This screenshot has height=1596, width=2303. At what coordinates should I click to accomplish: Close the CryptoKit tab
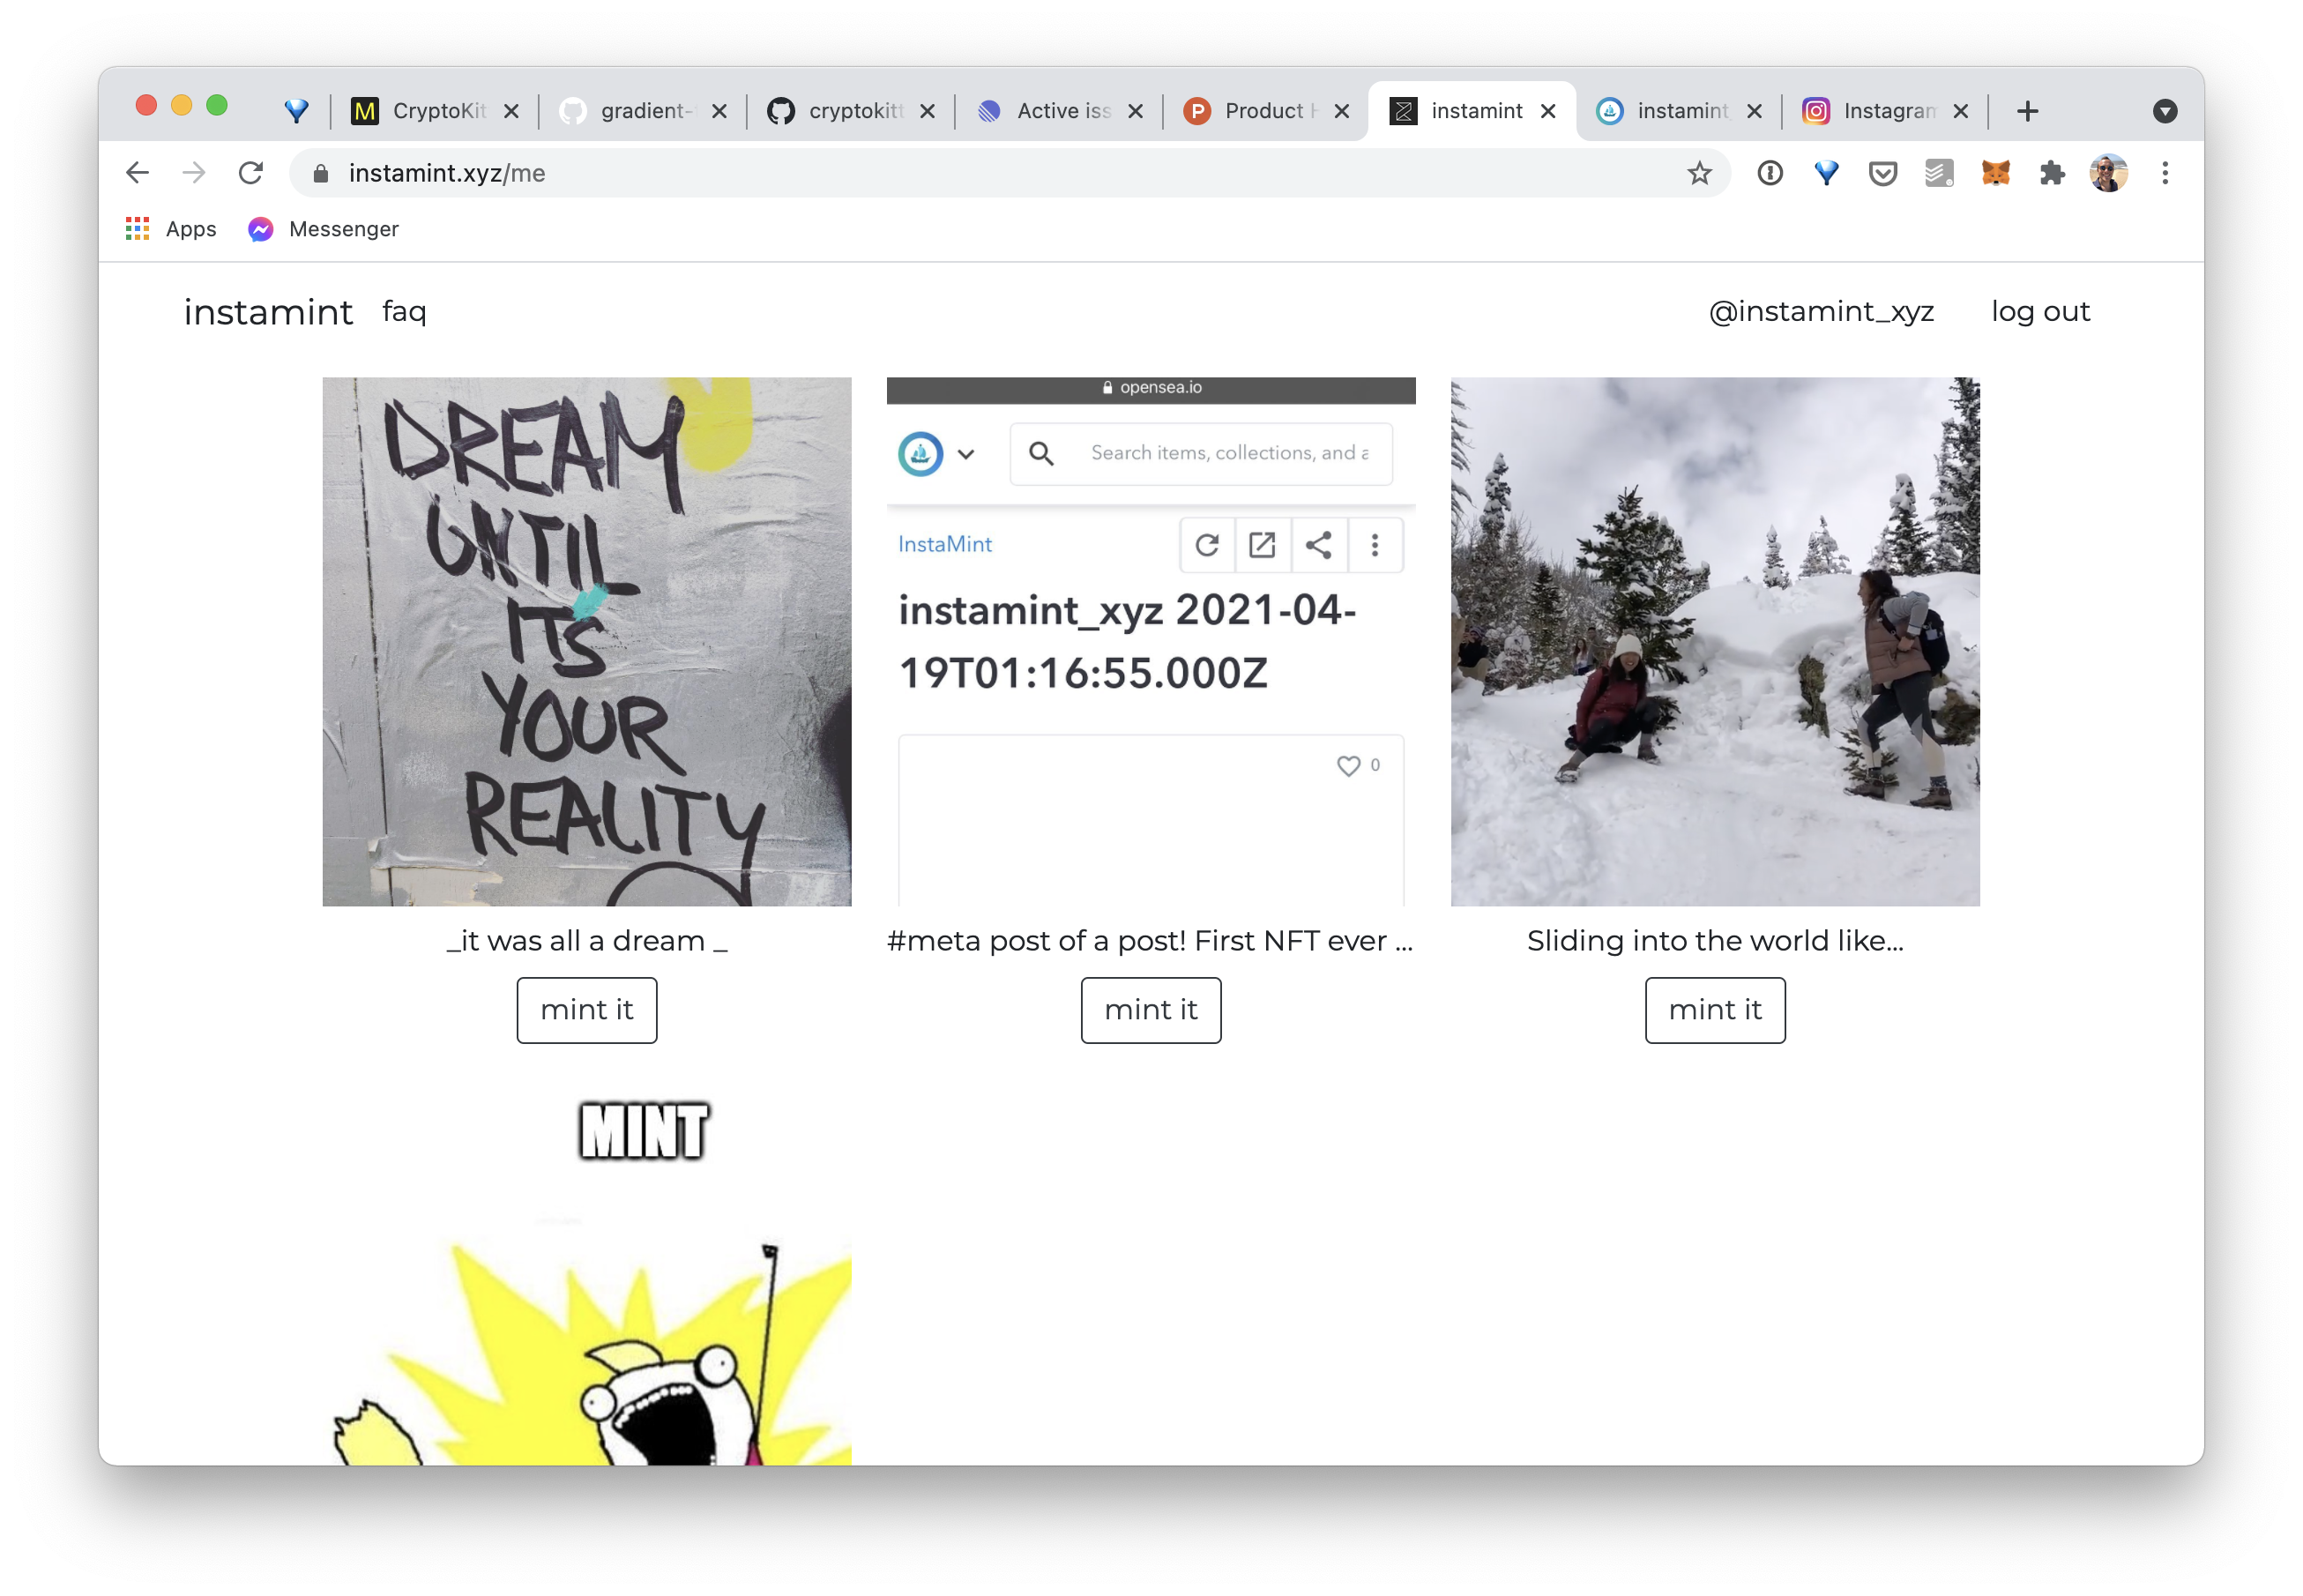pyautogui.click(x=511, y=111)
